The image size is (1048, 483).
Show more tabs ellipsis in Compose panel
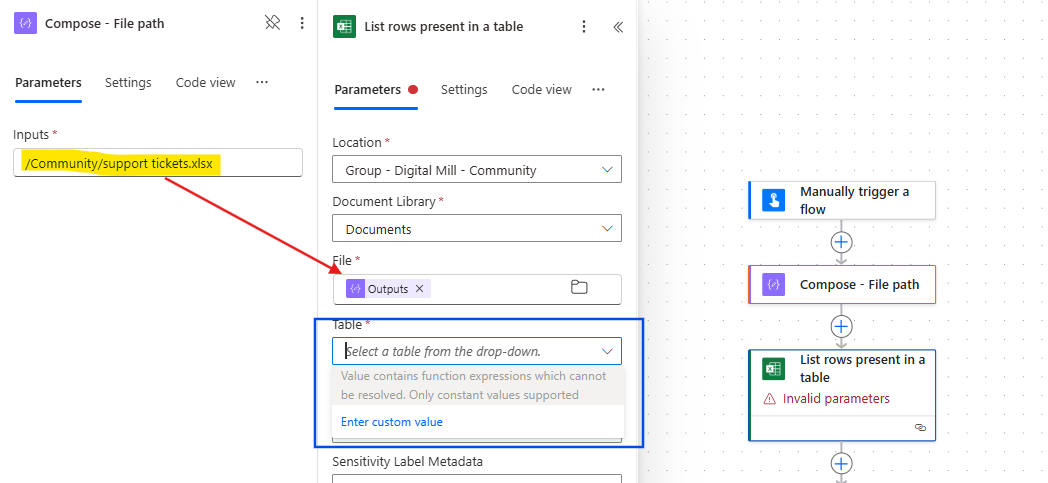(x=262, y=82)
